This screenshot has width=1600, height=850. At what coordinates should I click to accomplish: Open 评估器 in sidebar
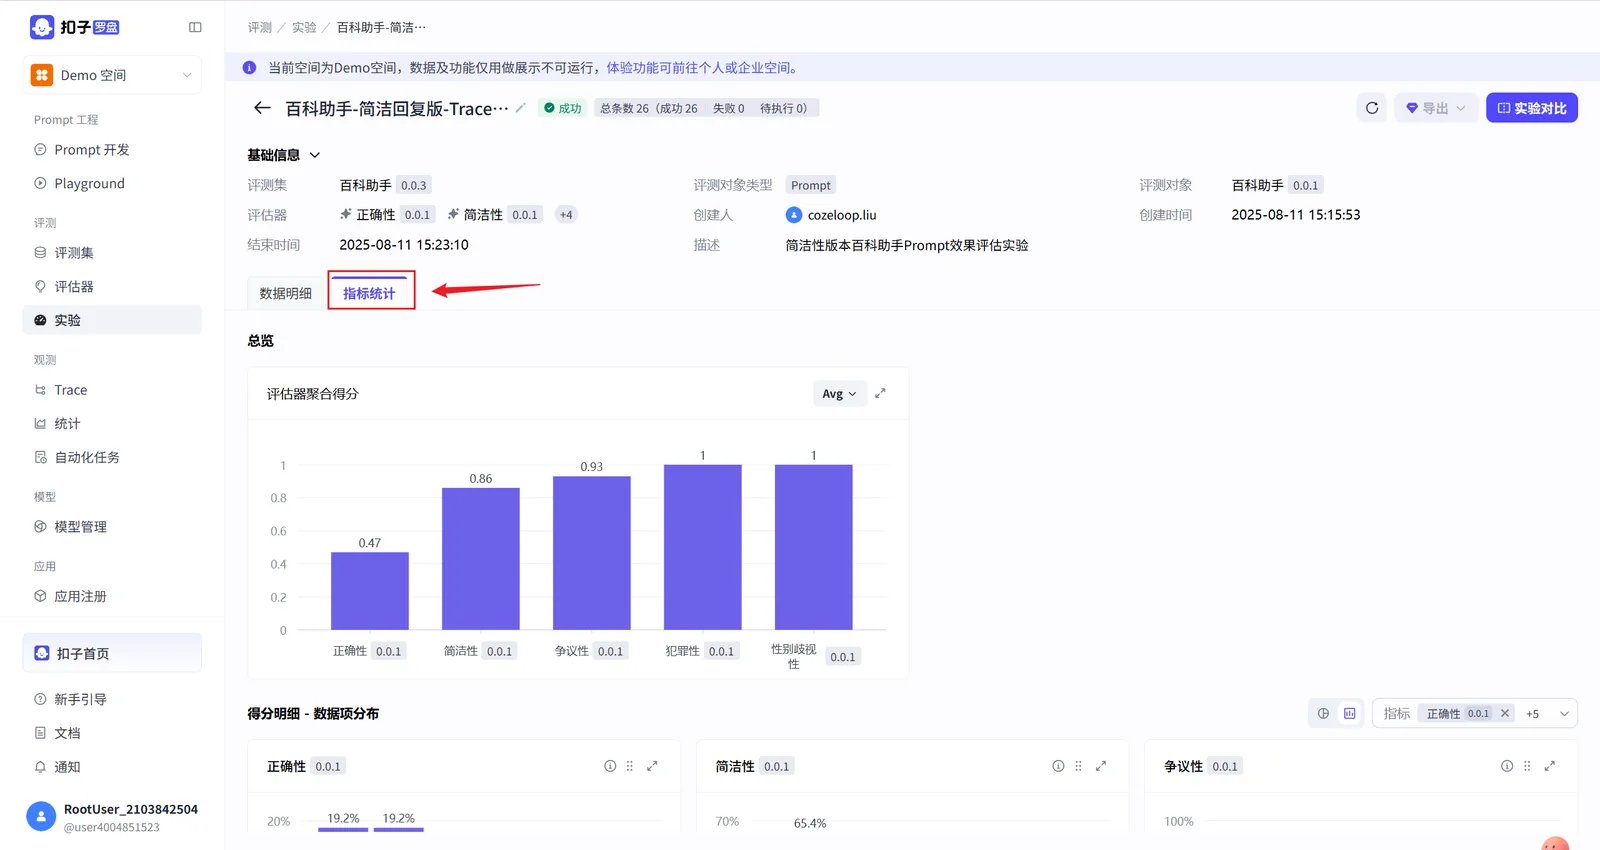coord(112,287)
